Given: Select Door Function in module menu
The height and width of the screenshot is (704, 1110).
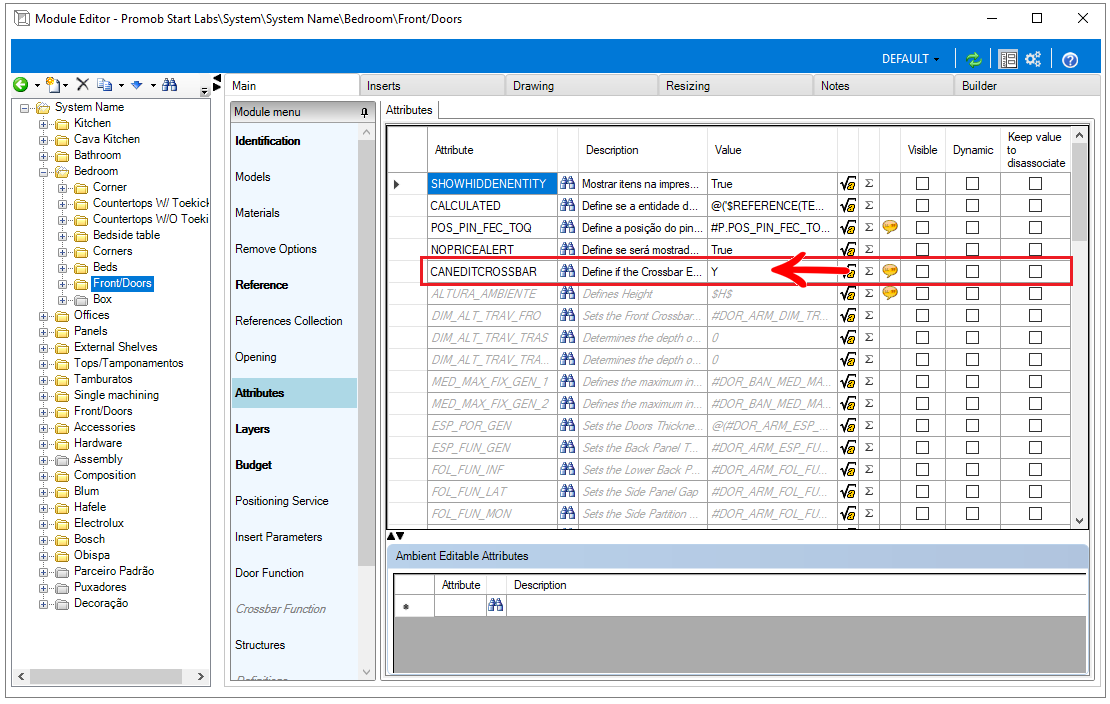Looking at the screenshot, I should [269, 573].
